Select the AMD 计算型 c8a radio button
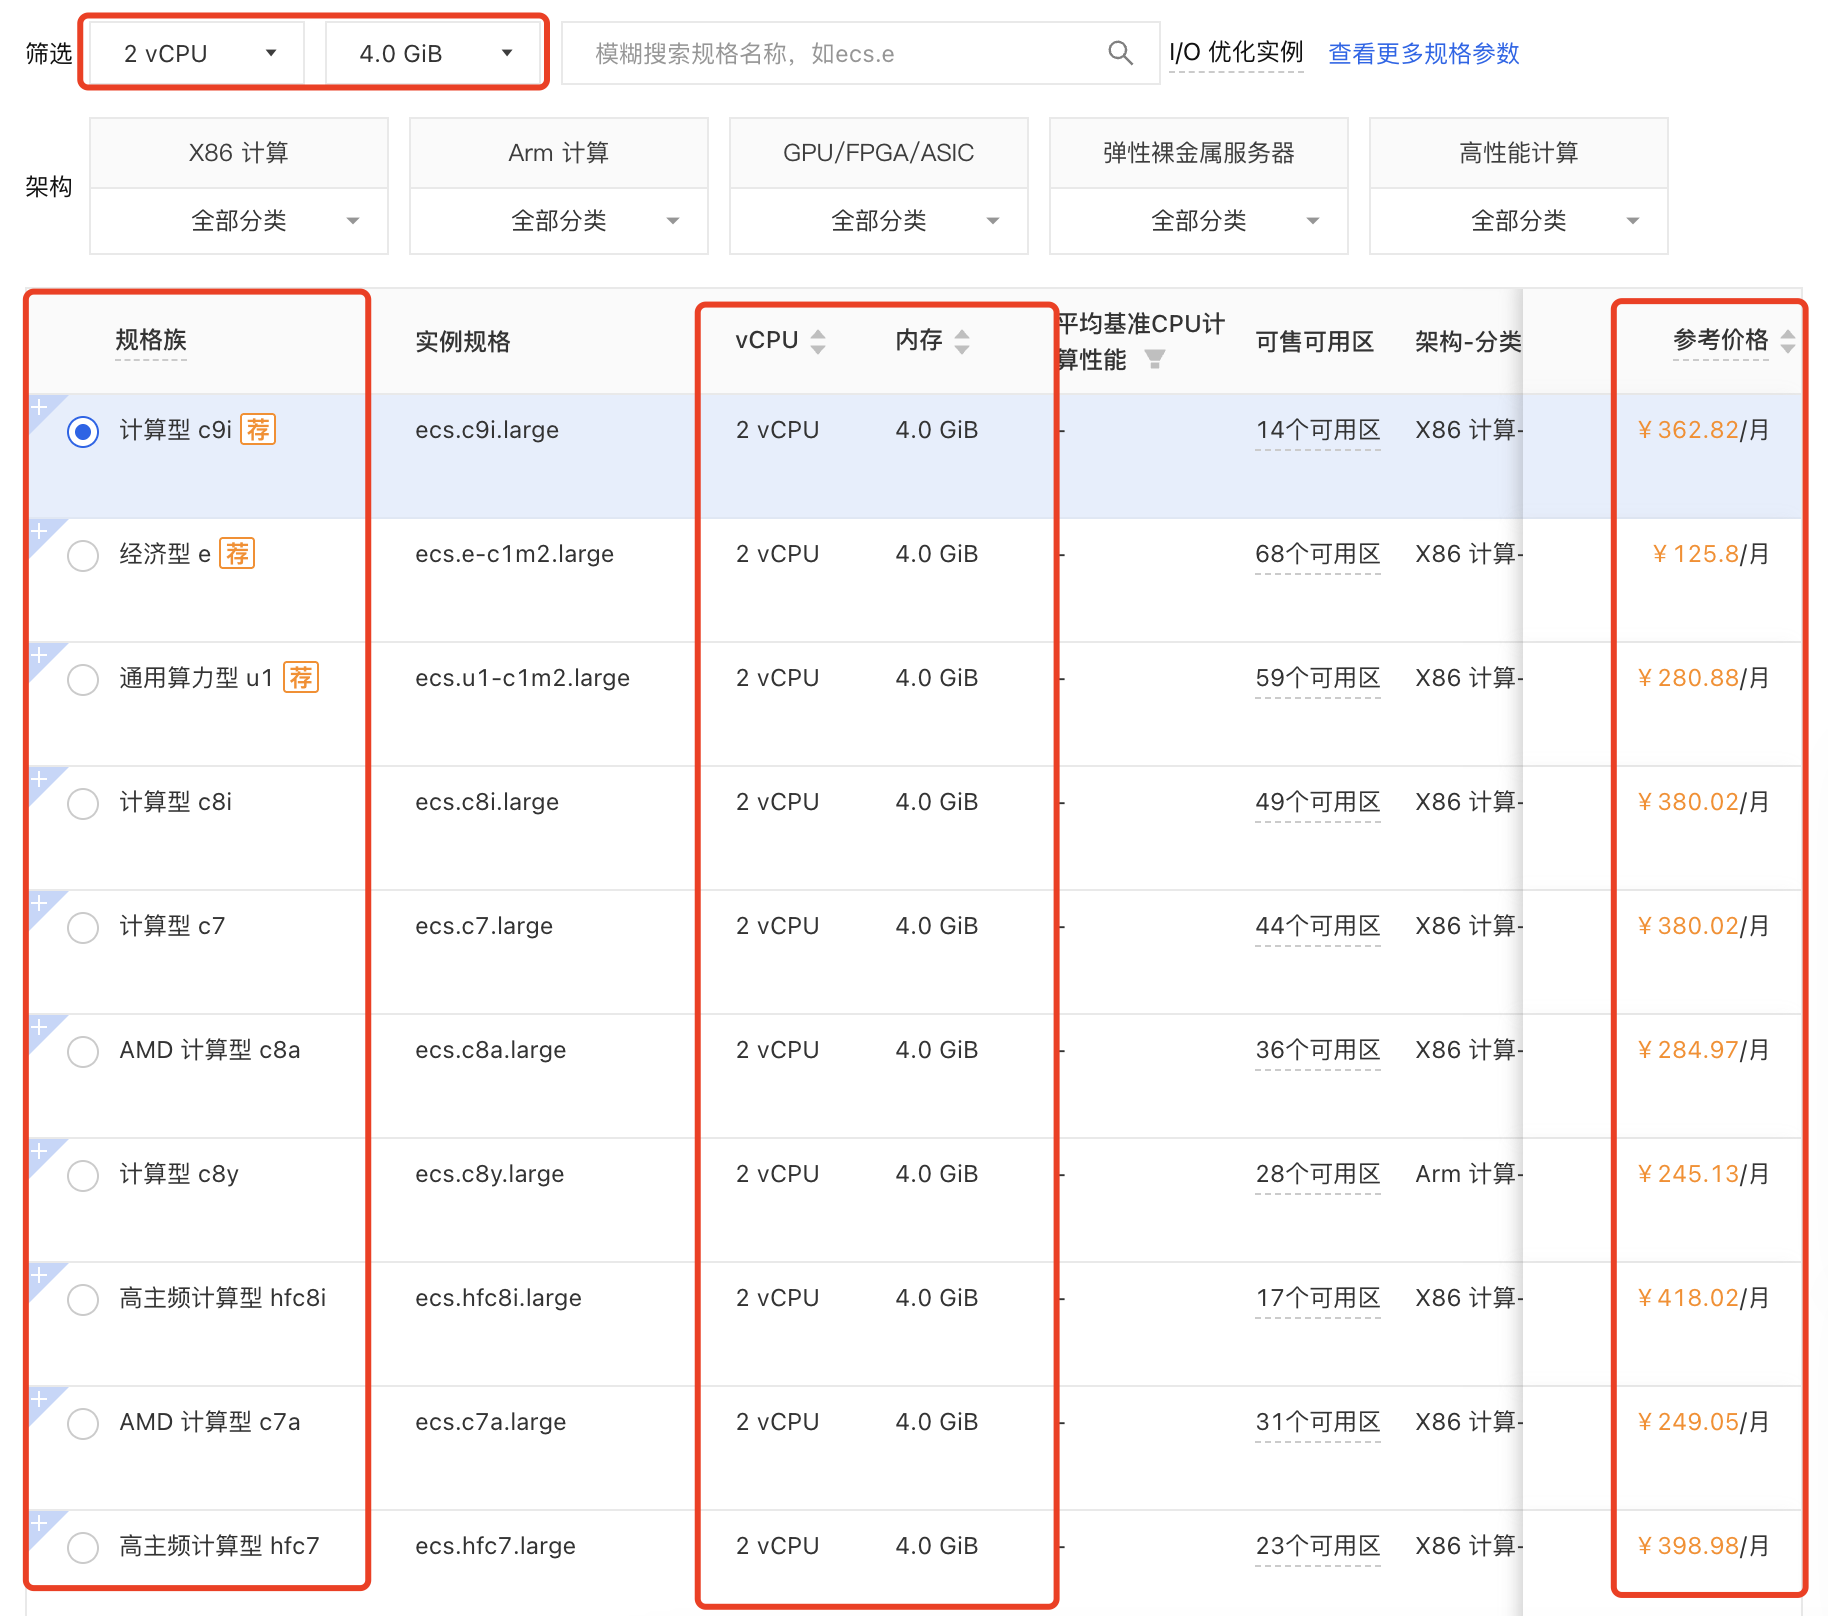Viewport: 1828px width, 1616px height. 83,1052
